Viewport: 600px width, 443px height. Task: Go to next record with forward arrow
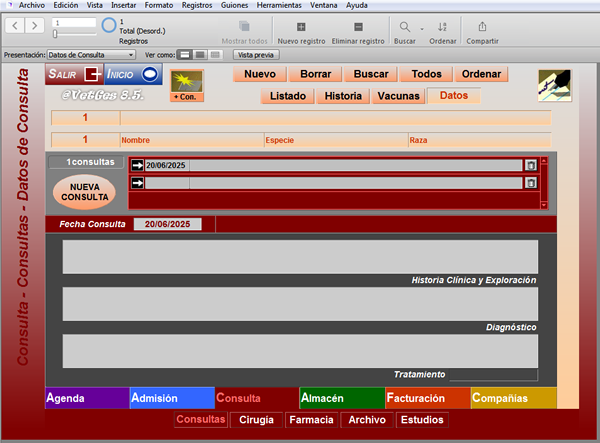34,26
